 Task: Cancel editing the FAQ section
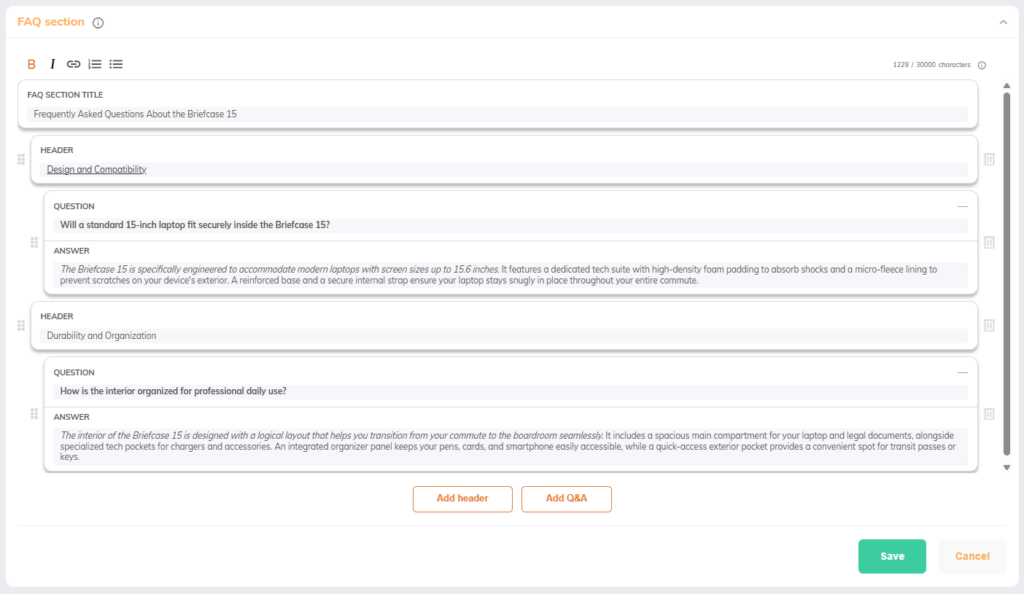coord(972,556)
